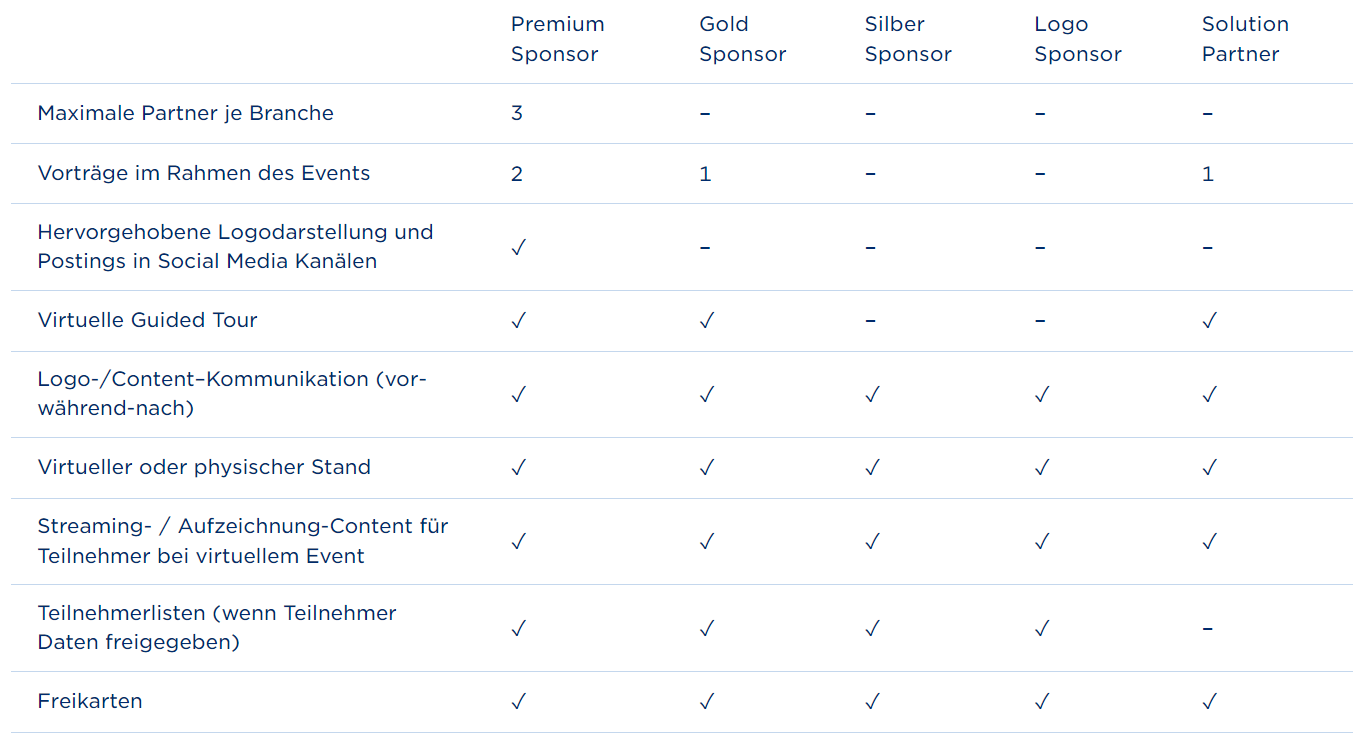
Task: Click the Solution Partner checkmark for Virtuelle Guided Tour
Action: (x=1210, y=321)
